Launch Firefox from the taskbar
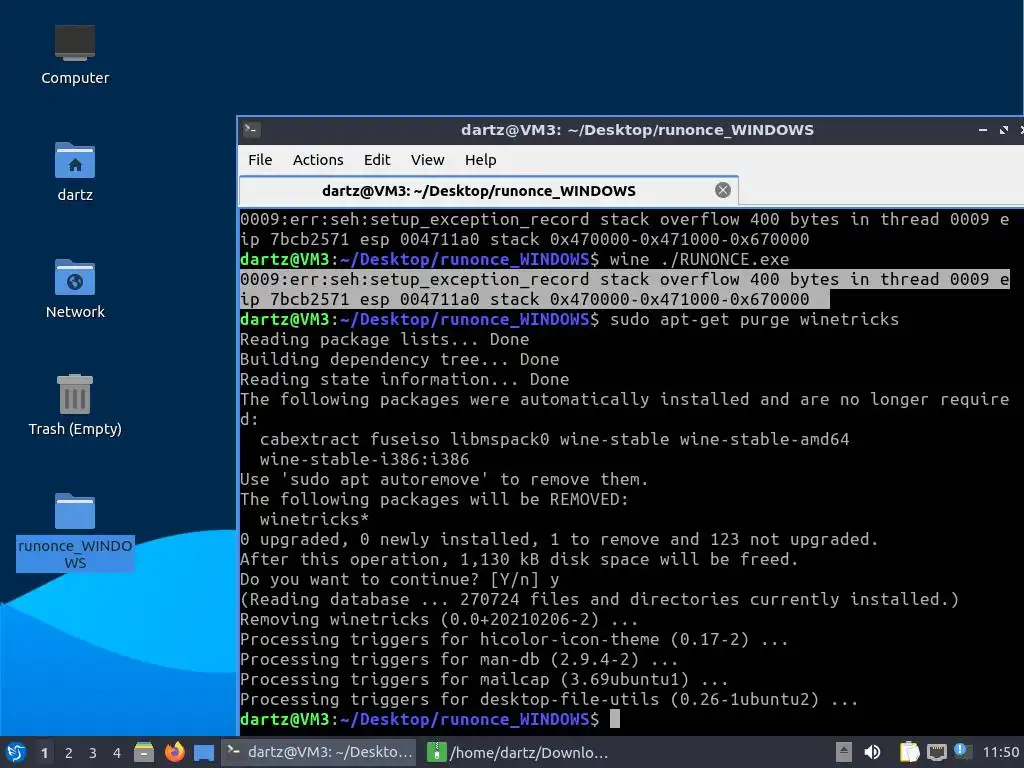Viewport: 1024px width, 768px height. [x=174, y=752]
